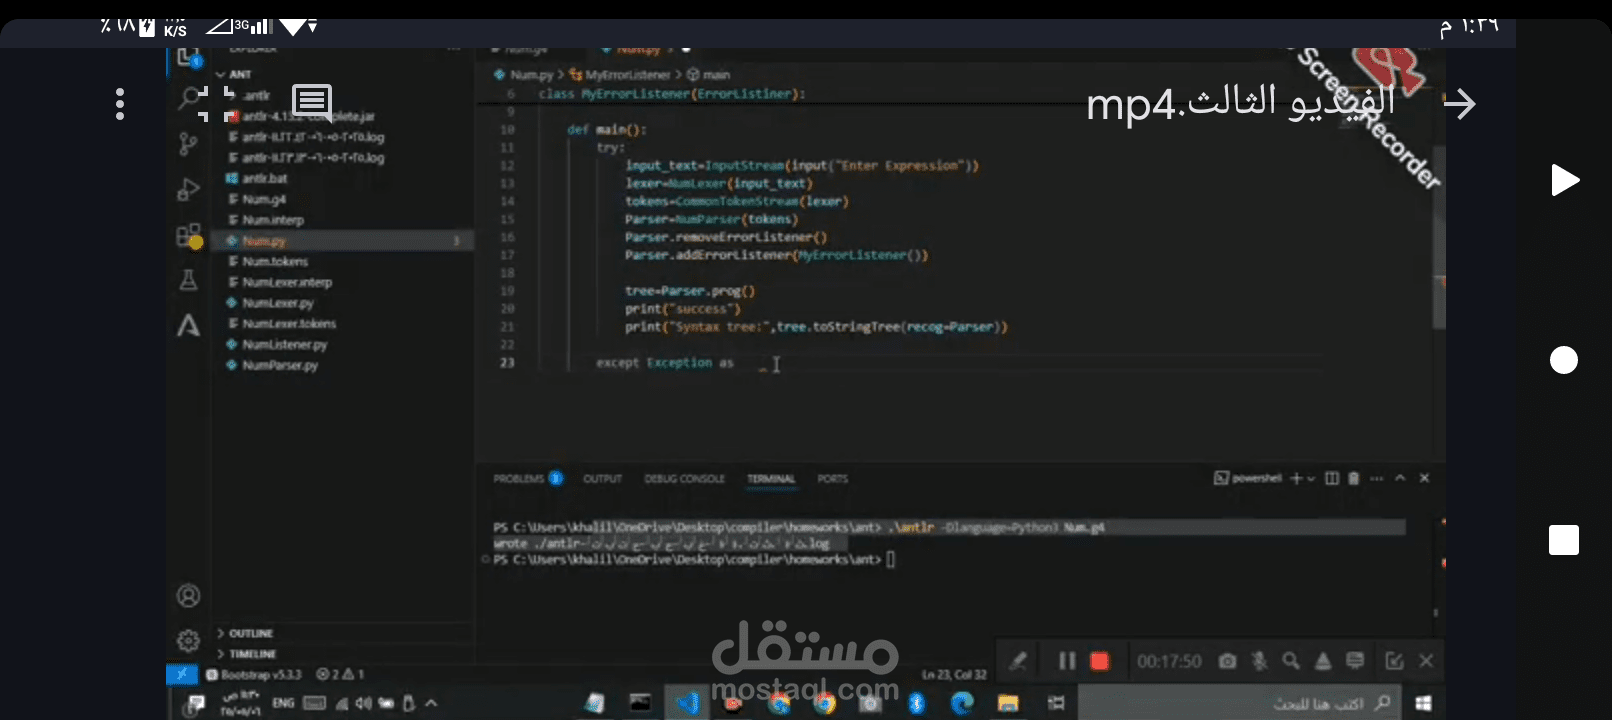The height and width of the screenshot is (720, 1612).
Task: Select the recorder pencil draw tool
Action: [x=1018, y=661]
